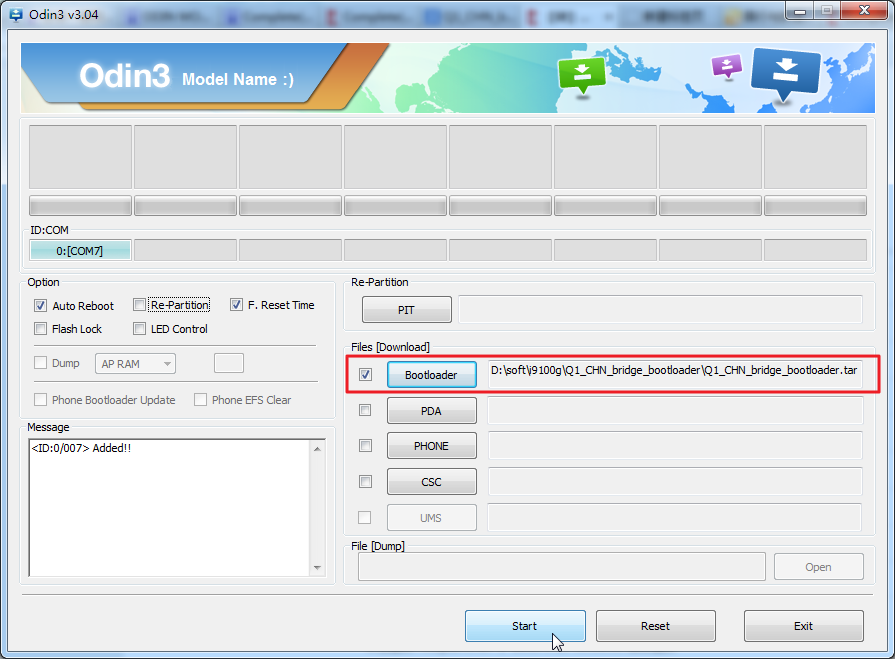
Task: Click the PDA file path field
Action: tap(675, 410)
